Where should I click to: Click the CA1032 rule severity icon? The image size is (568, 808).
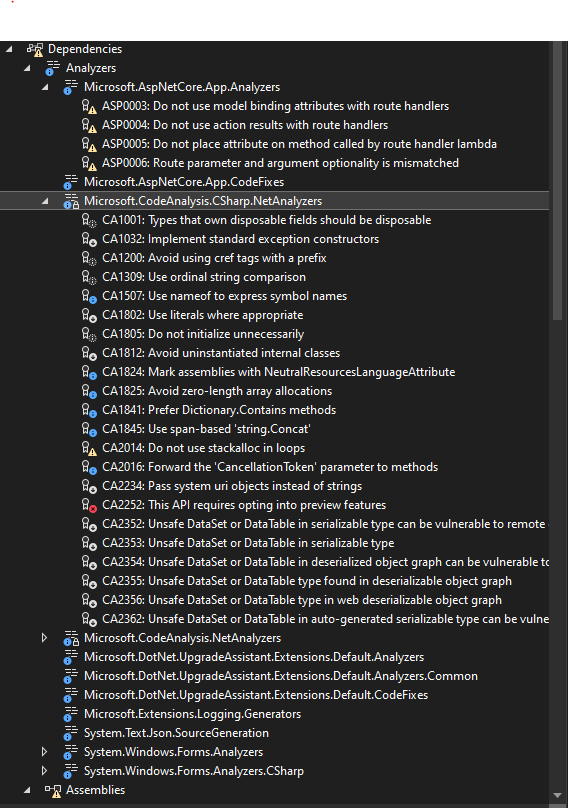89,240
